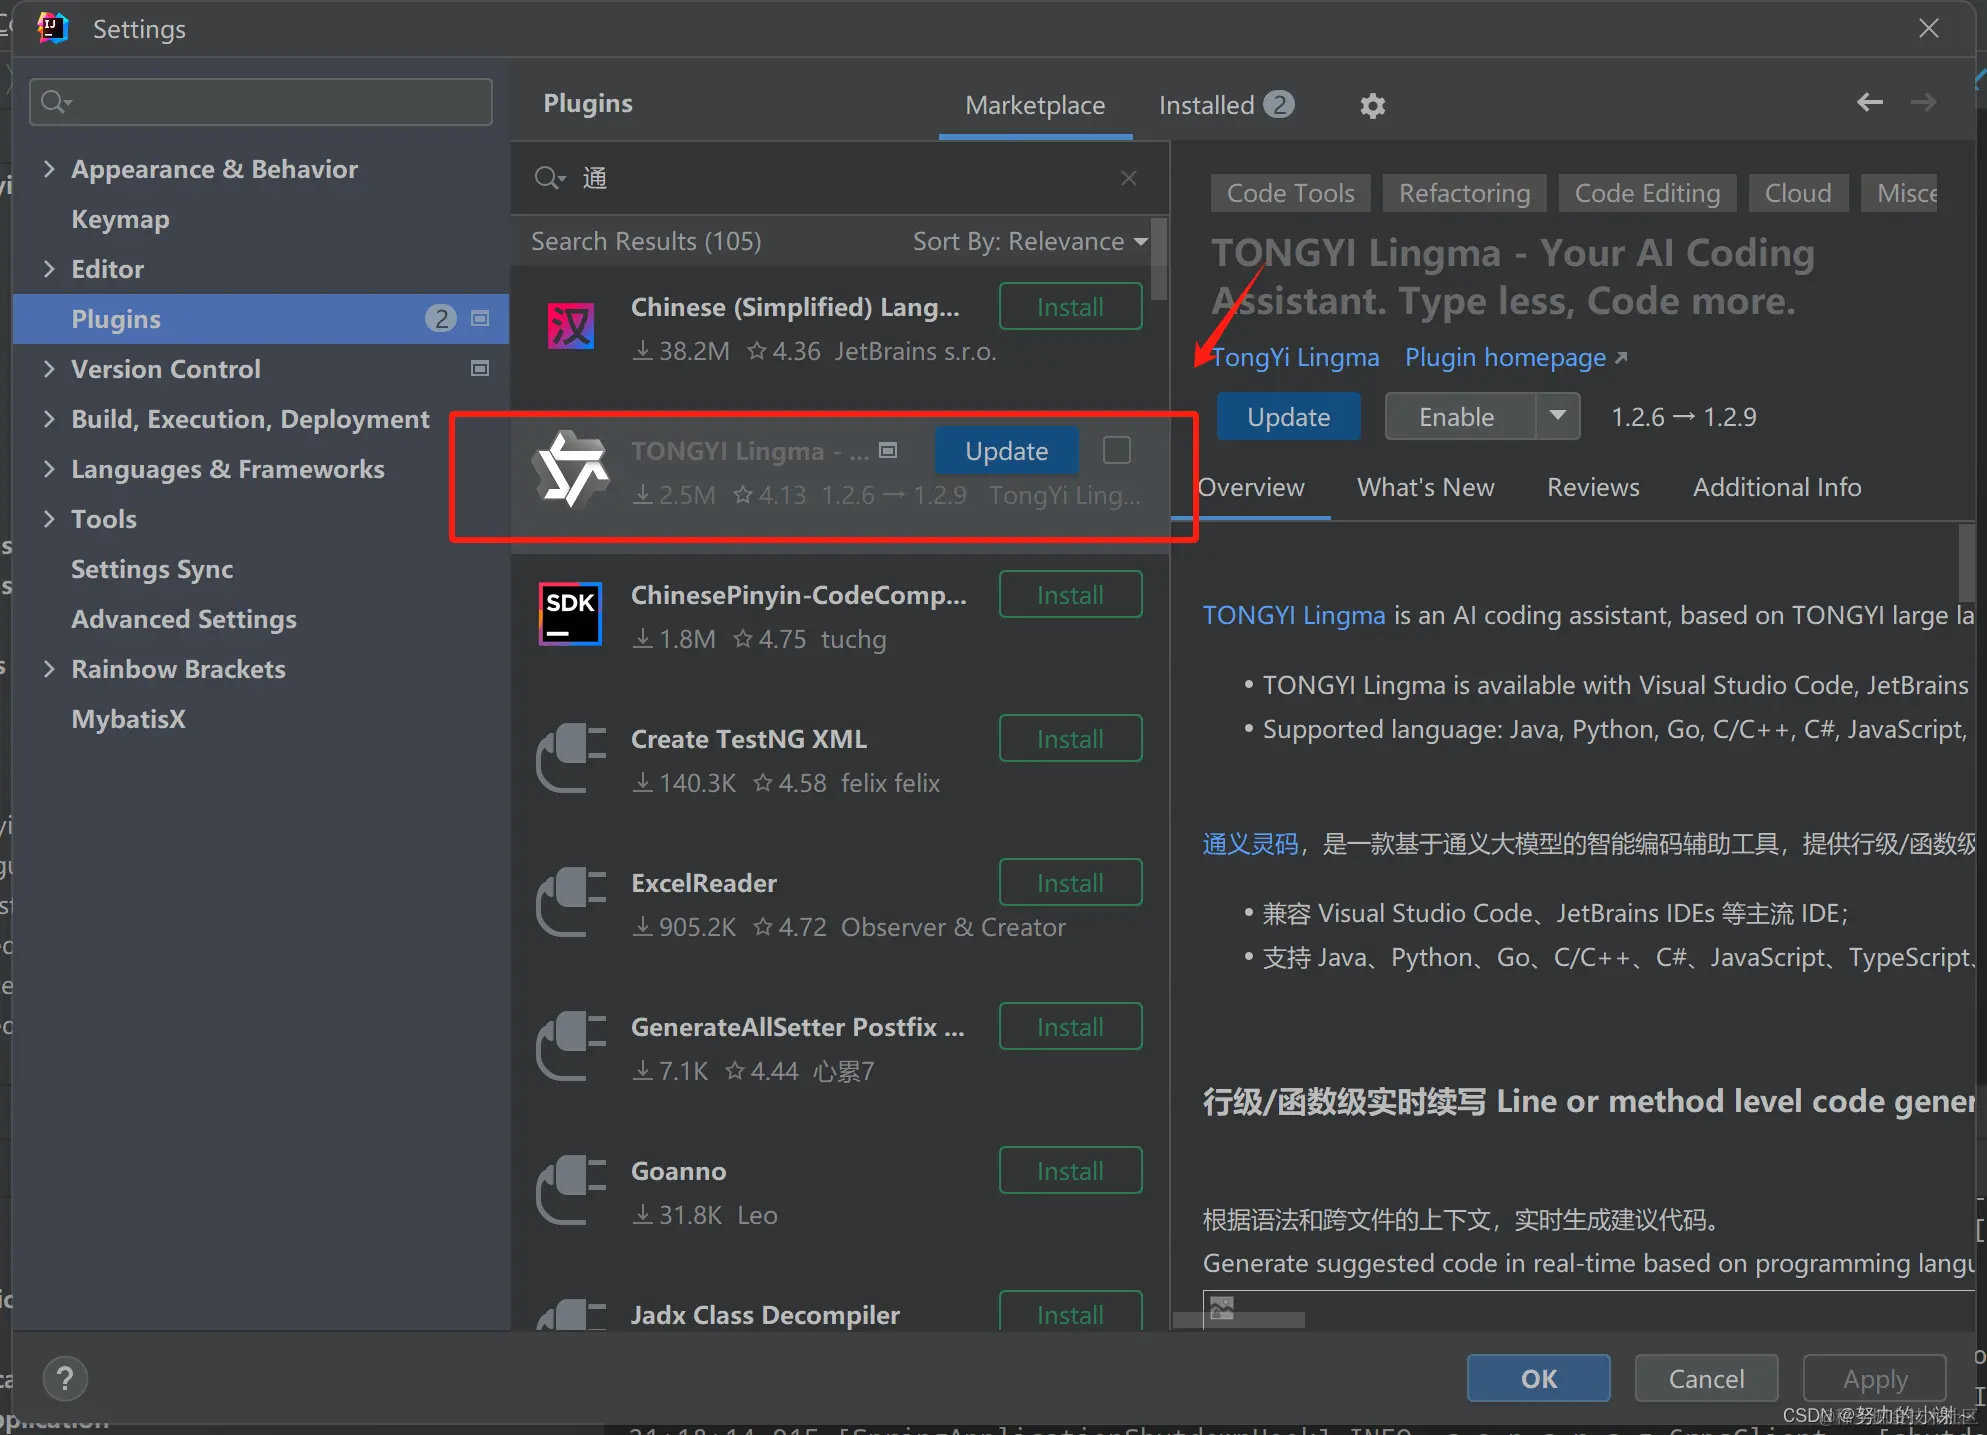Image resolution: width=1987 pixels, height=1435 pixels.
Task: Expand the Tools section
Action: click(49, 518)
